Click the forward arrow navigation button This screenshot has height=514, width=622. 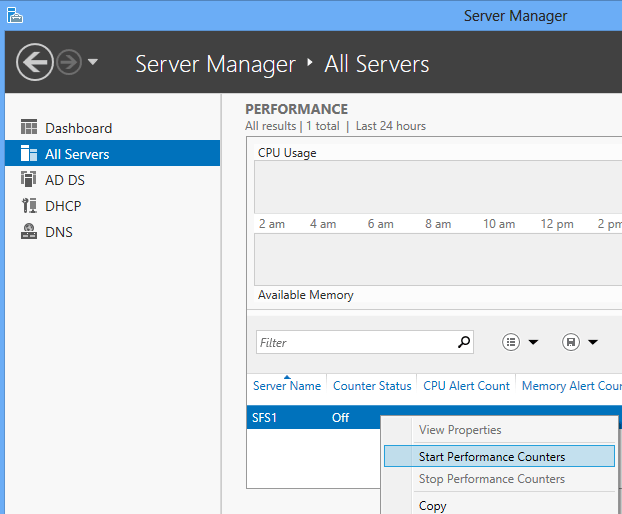[x=69, y=62]
